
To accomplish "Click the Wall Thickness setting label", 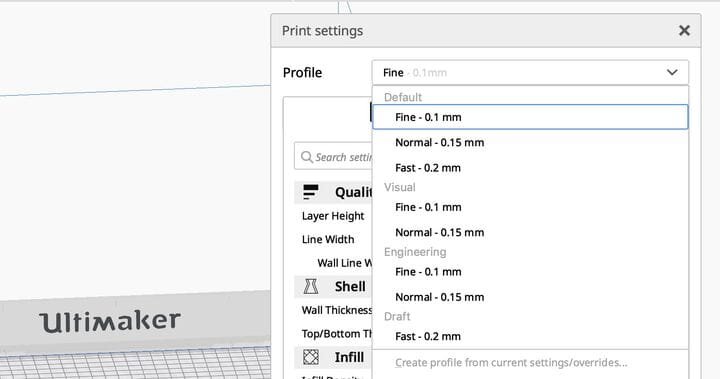I will (337, 310).
